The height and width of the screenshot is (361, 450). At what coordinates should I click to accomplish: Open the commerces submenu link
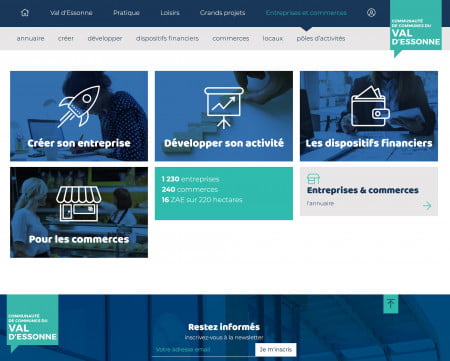231,38
